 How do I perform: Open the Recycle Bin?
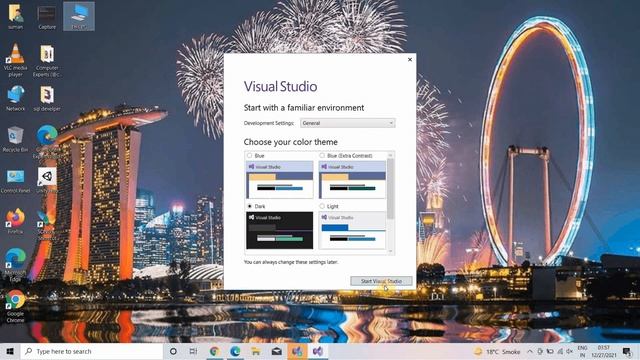tap(16, 139)
